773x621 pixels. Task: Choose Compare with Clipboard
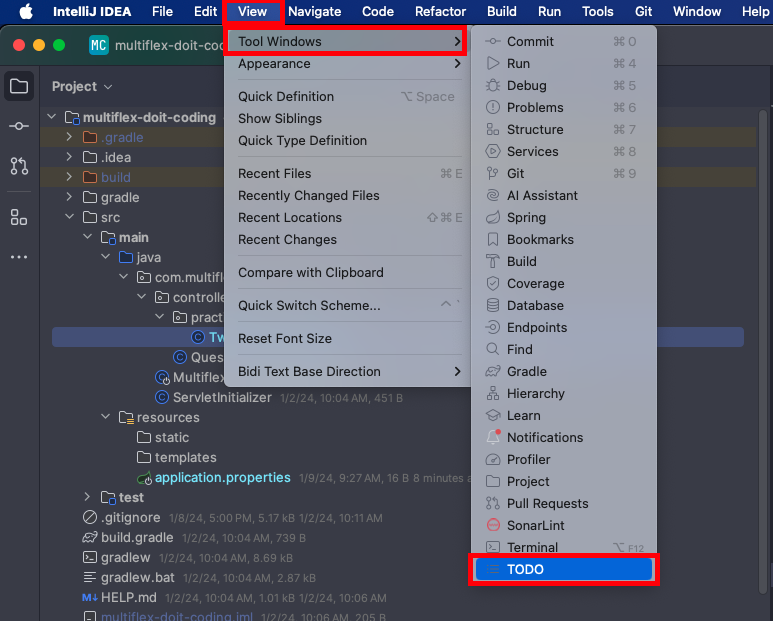(350, 273)
